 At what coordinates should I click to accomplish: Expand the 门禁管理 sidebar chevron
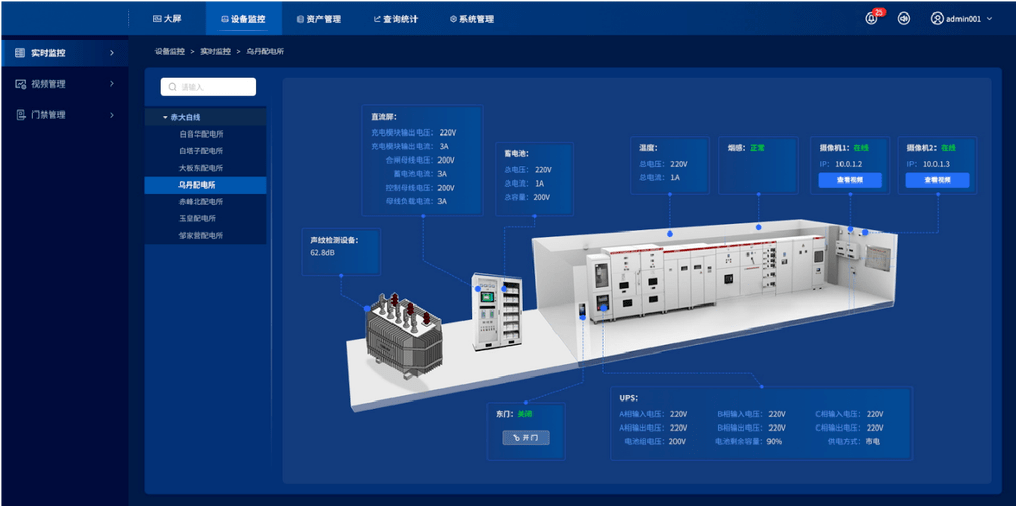point(111,115)
